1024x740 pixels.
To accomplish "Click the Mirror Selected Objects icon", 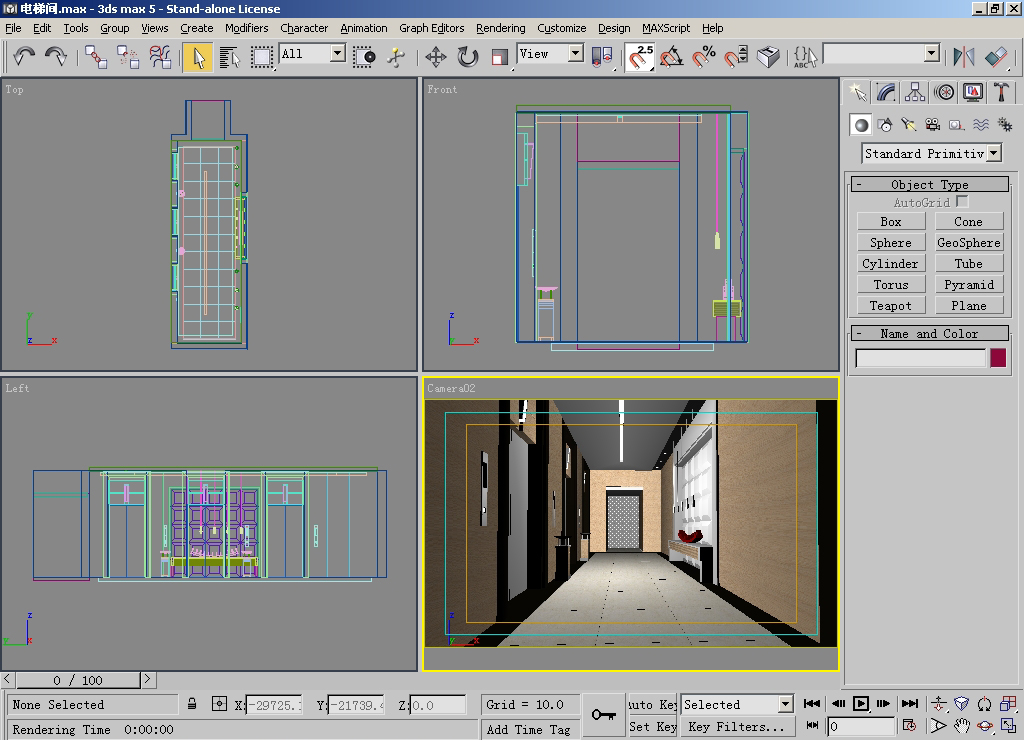I will tap(964, 57).
